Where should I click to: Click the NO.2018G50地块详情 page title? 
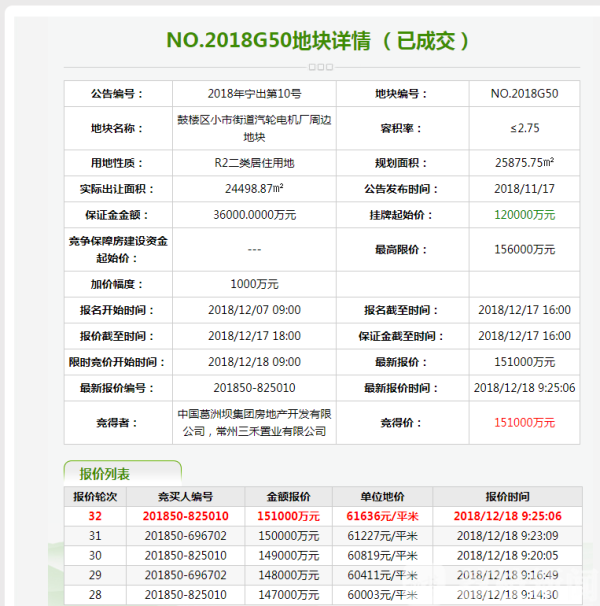pyautogui.click(x=317, y=41)
